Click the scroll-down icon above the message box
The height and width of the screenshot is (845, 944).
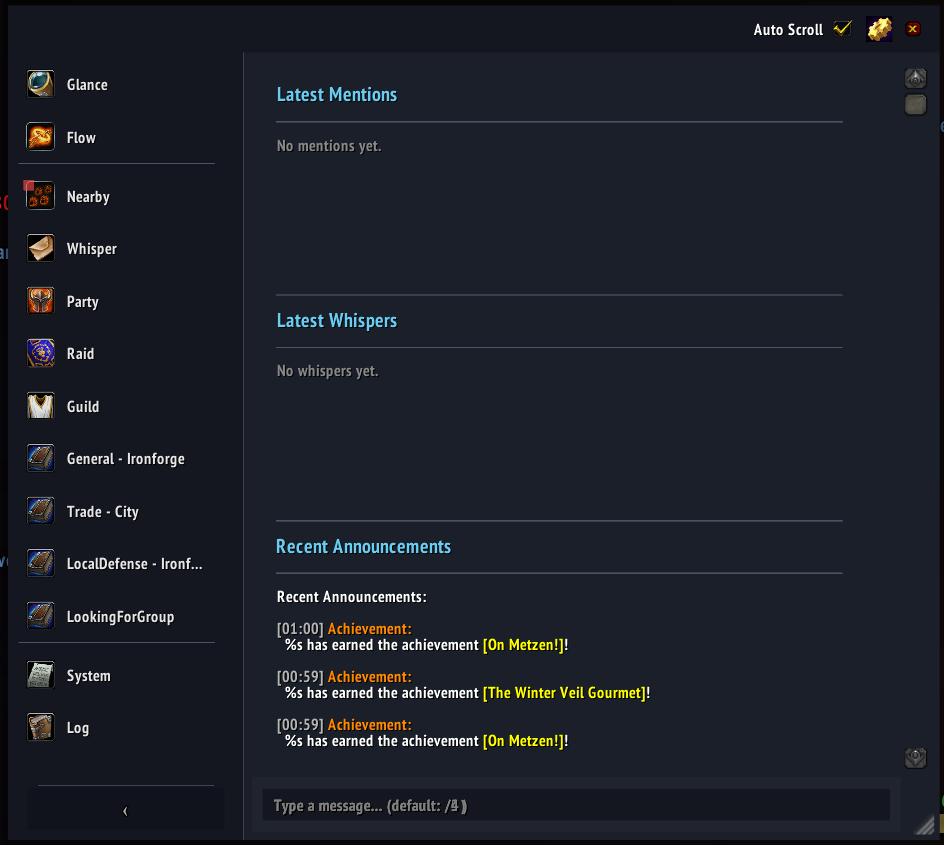915,758
